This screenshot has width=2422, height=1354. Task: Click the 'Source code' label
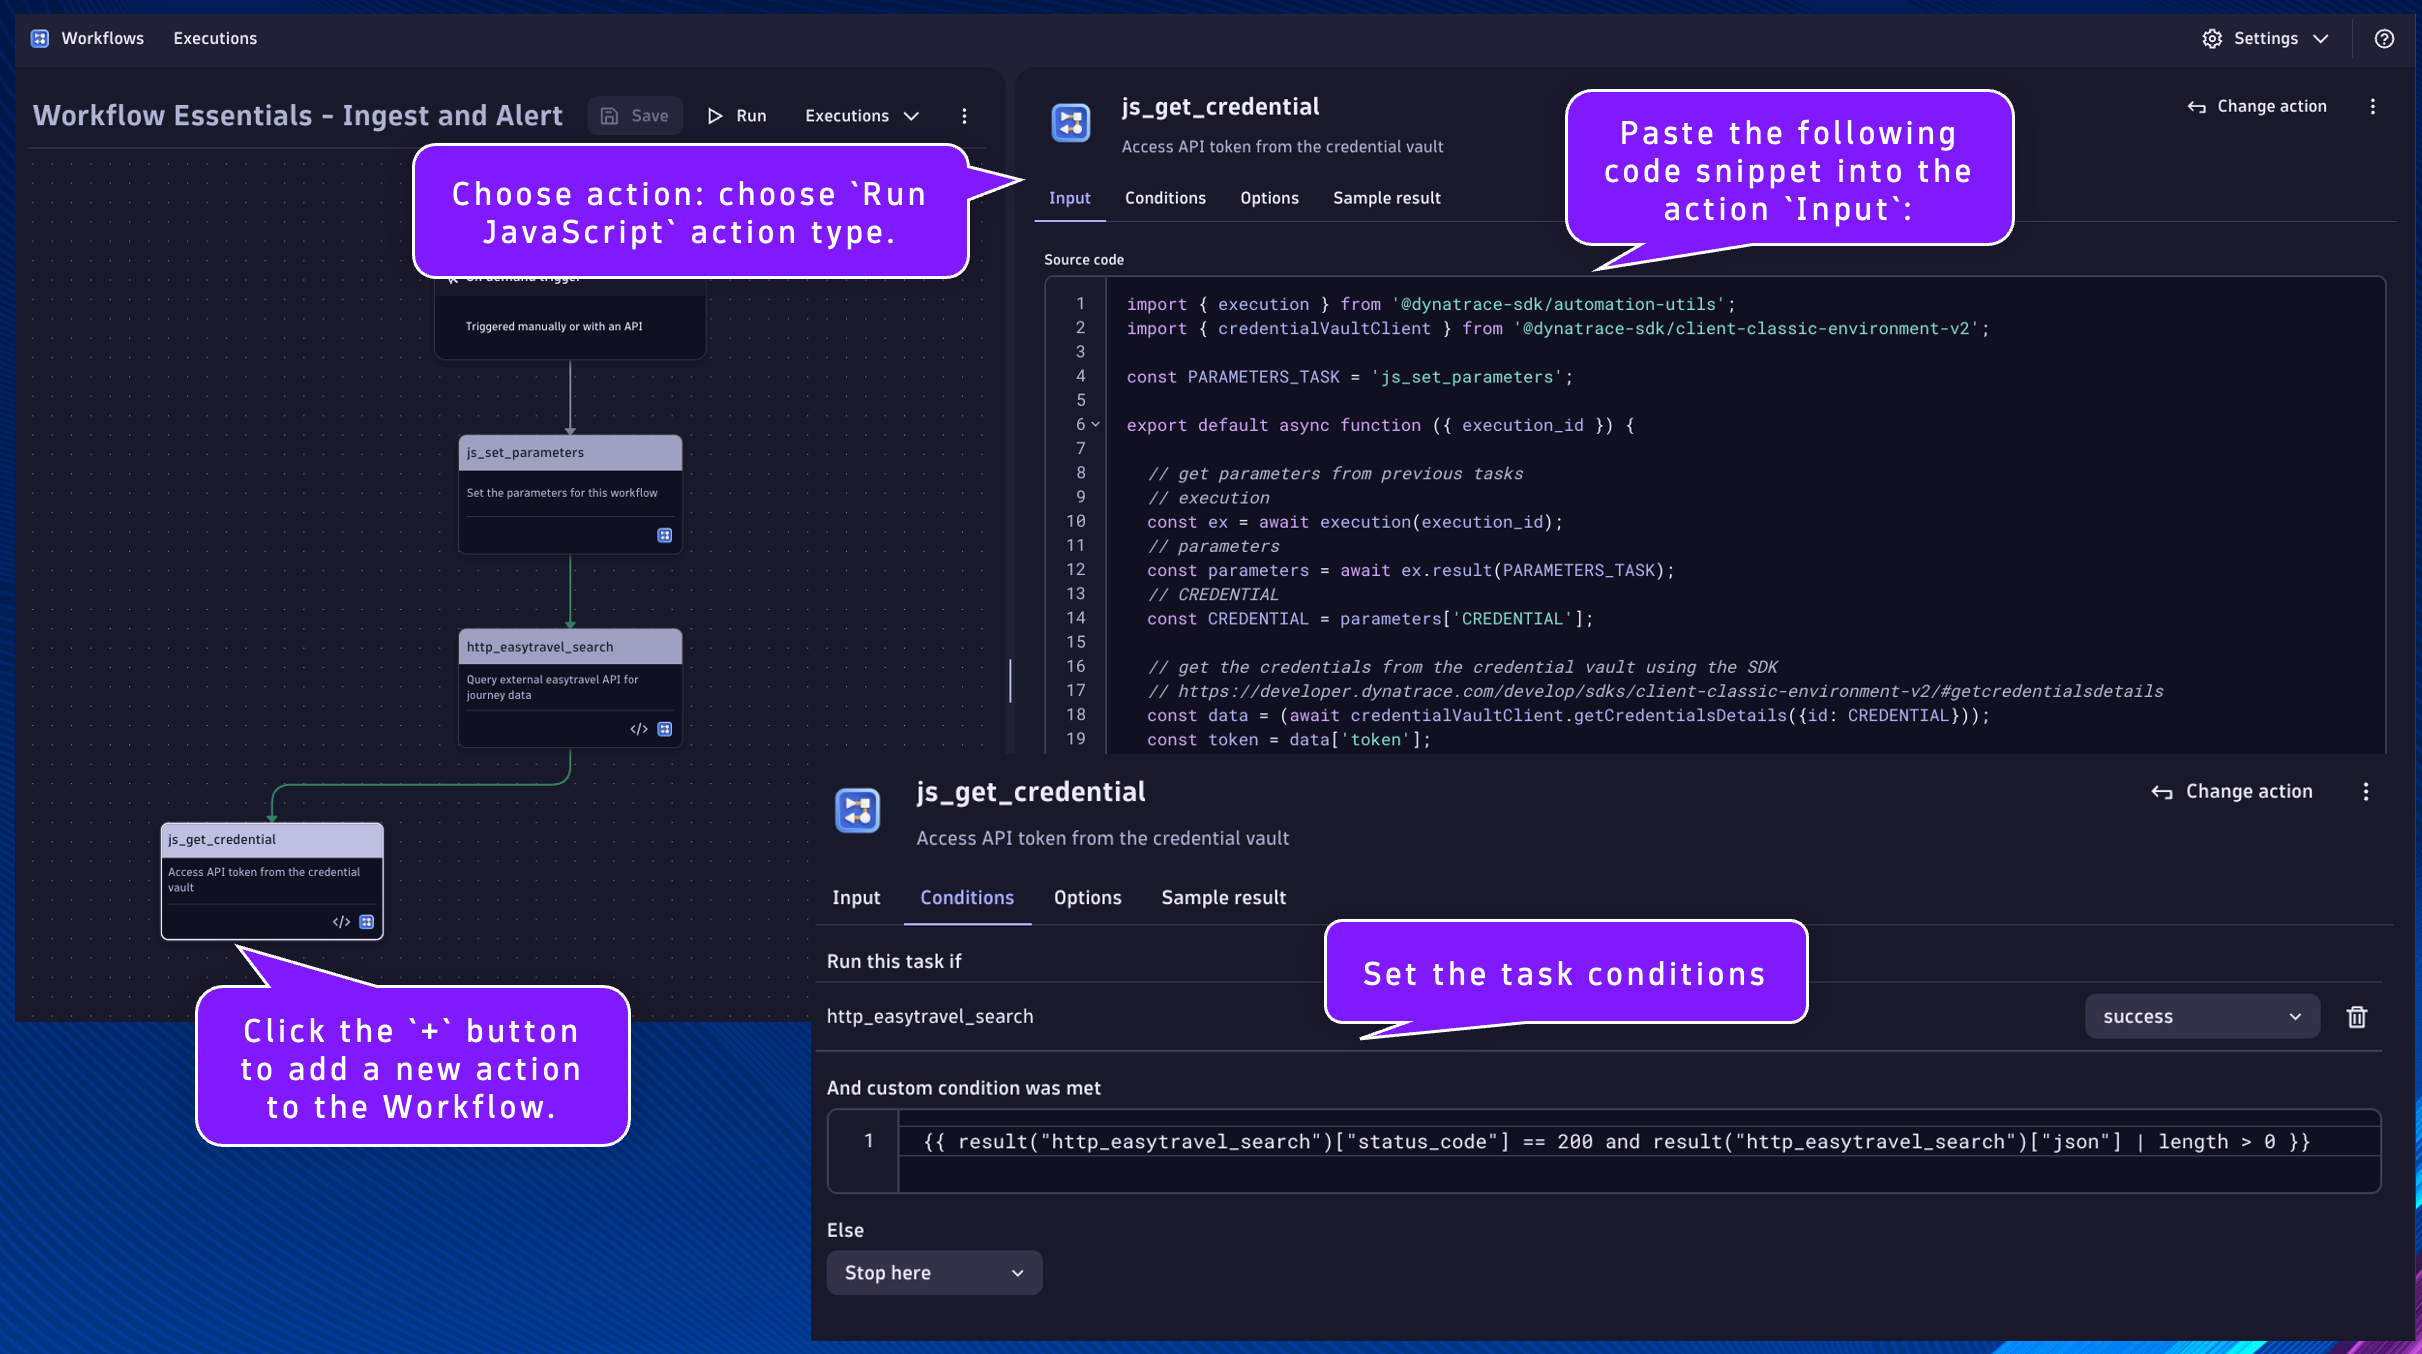(1084, 259)
